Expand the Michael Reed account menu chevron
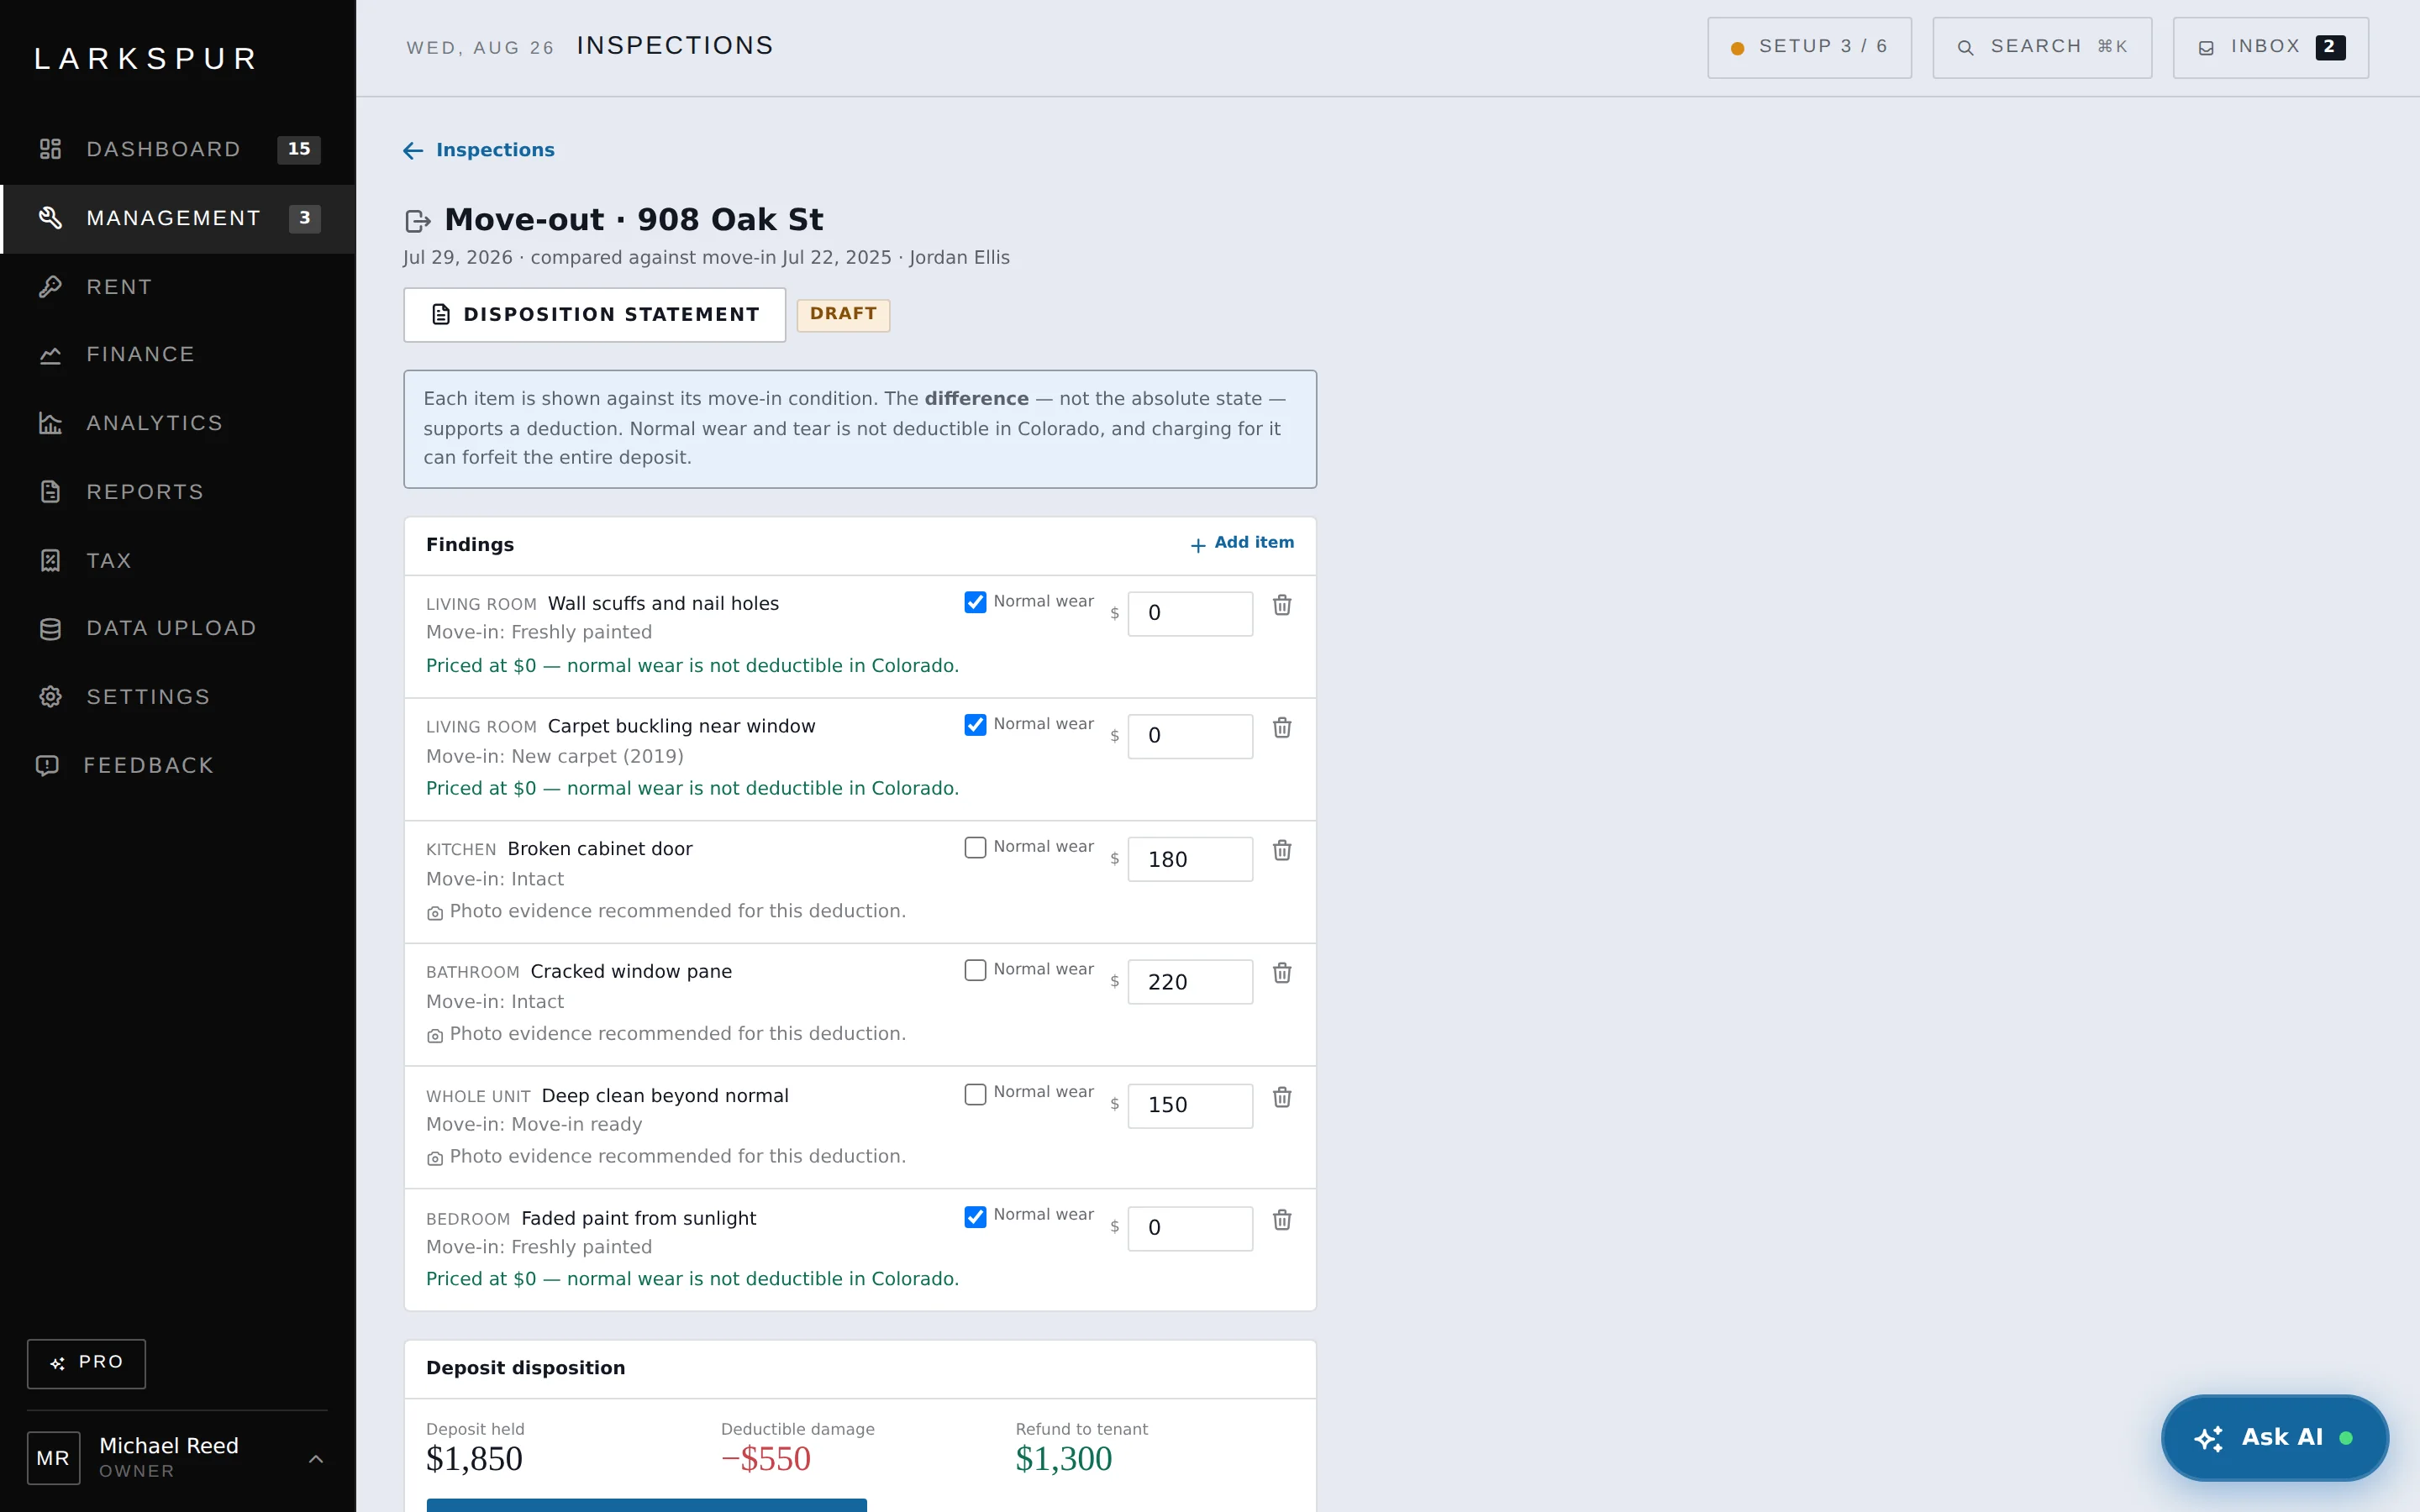The height and width of the screenshot is (1512, 2420). click(316, 1459)
